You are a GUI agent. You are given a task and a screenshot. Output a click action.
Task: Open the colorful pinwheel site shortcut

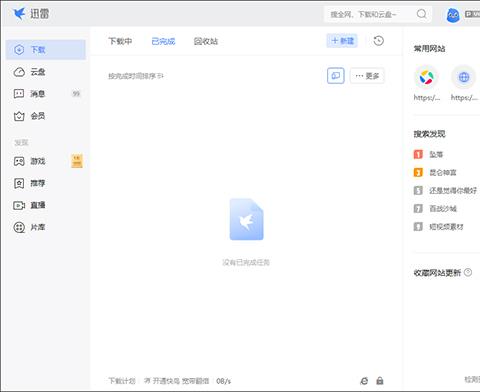coord(426,77)
